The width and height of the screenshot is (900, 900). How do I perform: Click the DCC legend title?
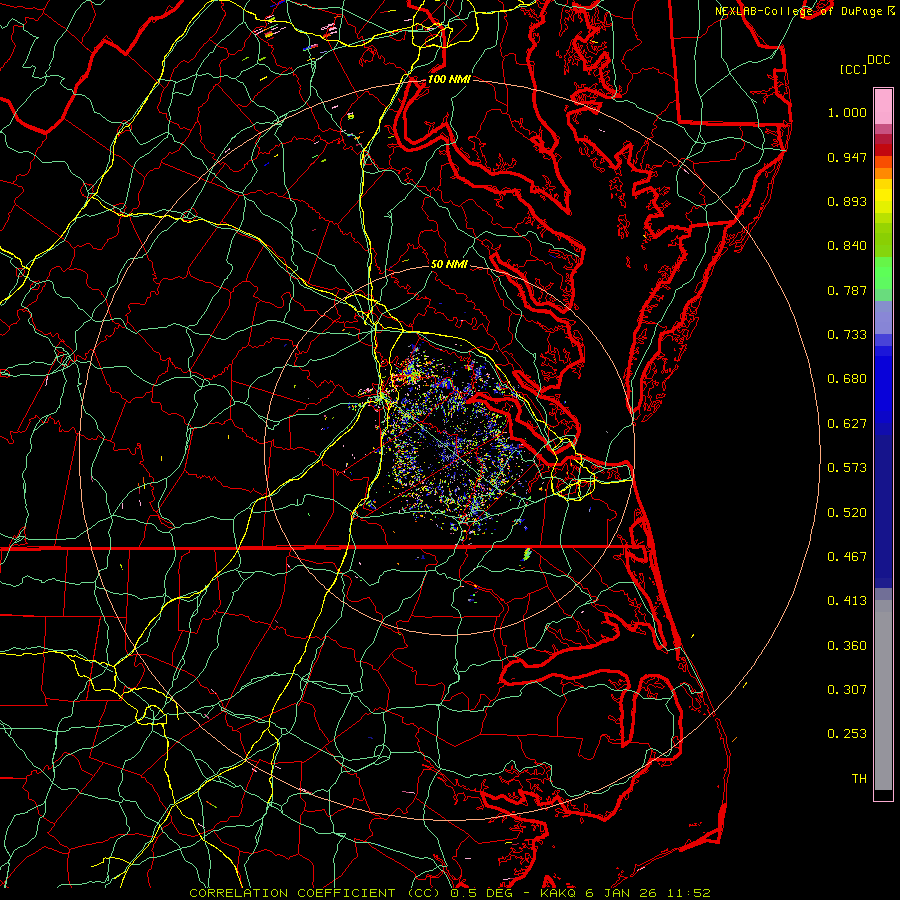coord(878,60)
